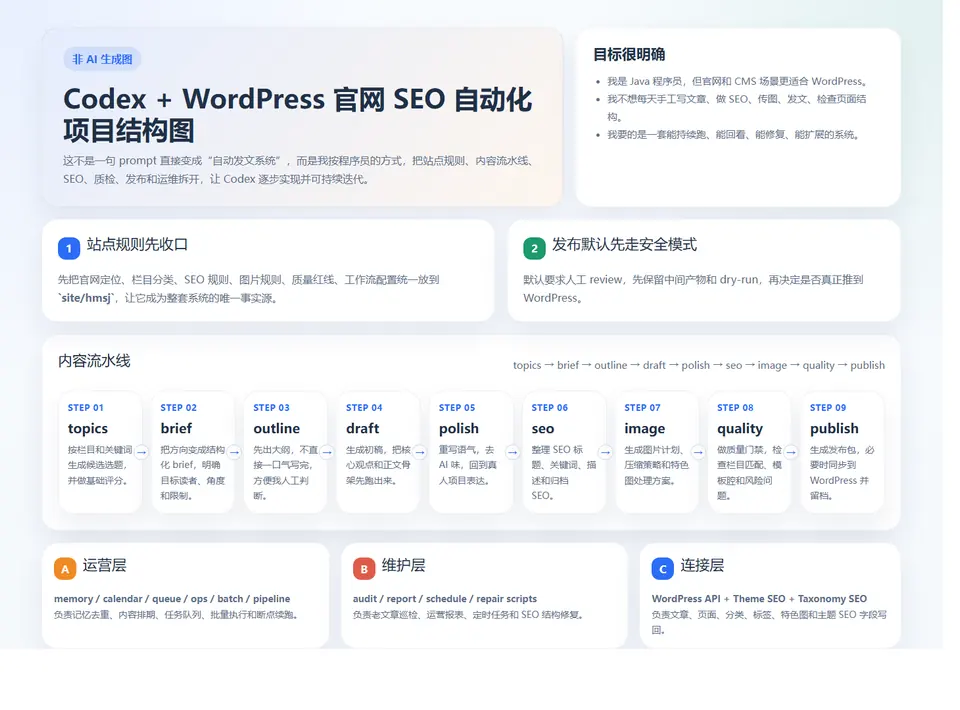The height and width of the screenshot is (710, 960).
Task: Select the orange A icon of 运营层
Action: tap(64, 567)
